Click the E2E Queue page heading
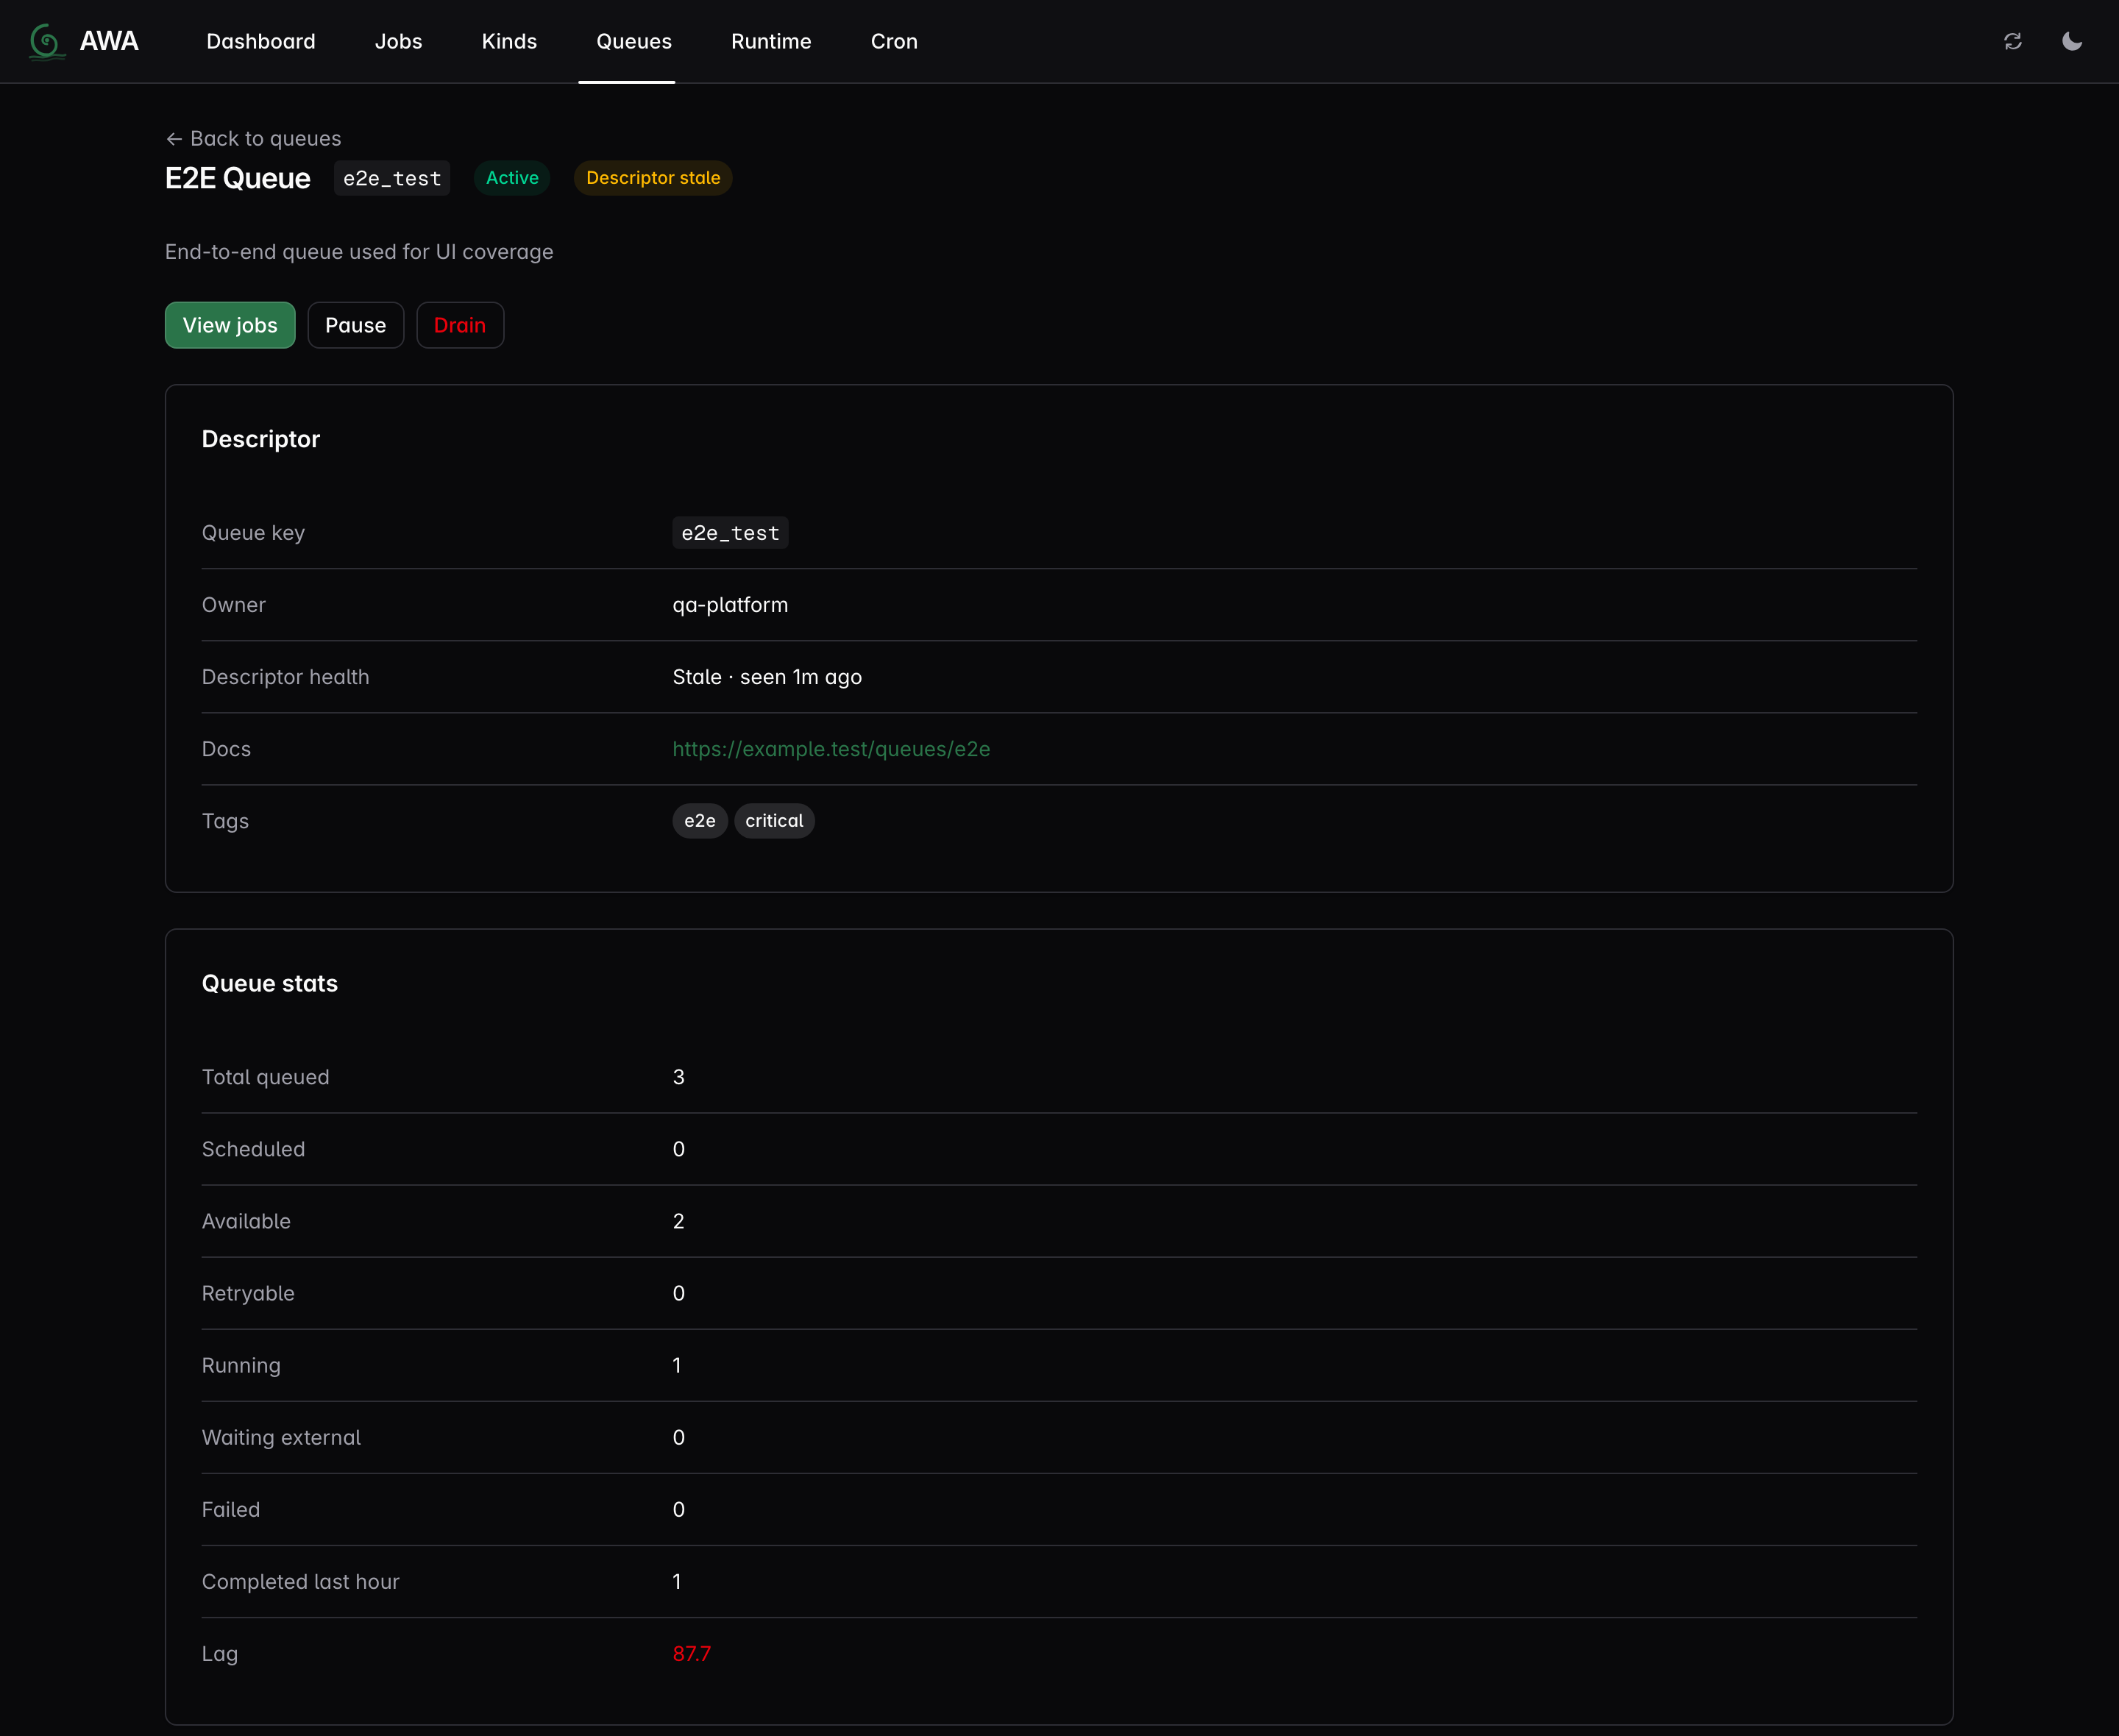Image resolution: width=2119 pixels, height=1736 pixels. [x=238, y=178]
